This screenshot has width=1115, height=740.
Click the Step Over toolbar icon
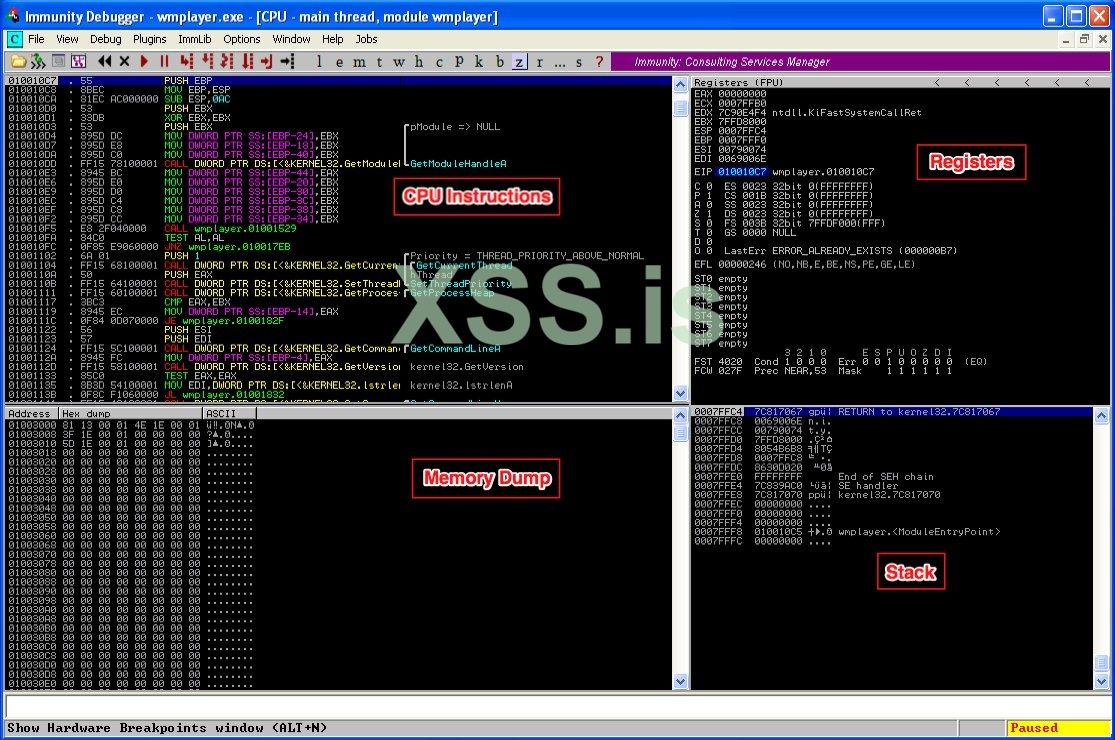point(207,62)
